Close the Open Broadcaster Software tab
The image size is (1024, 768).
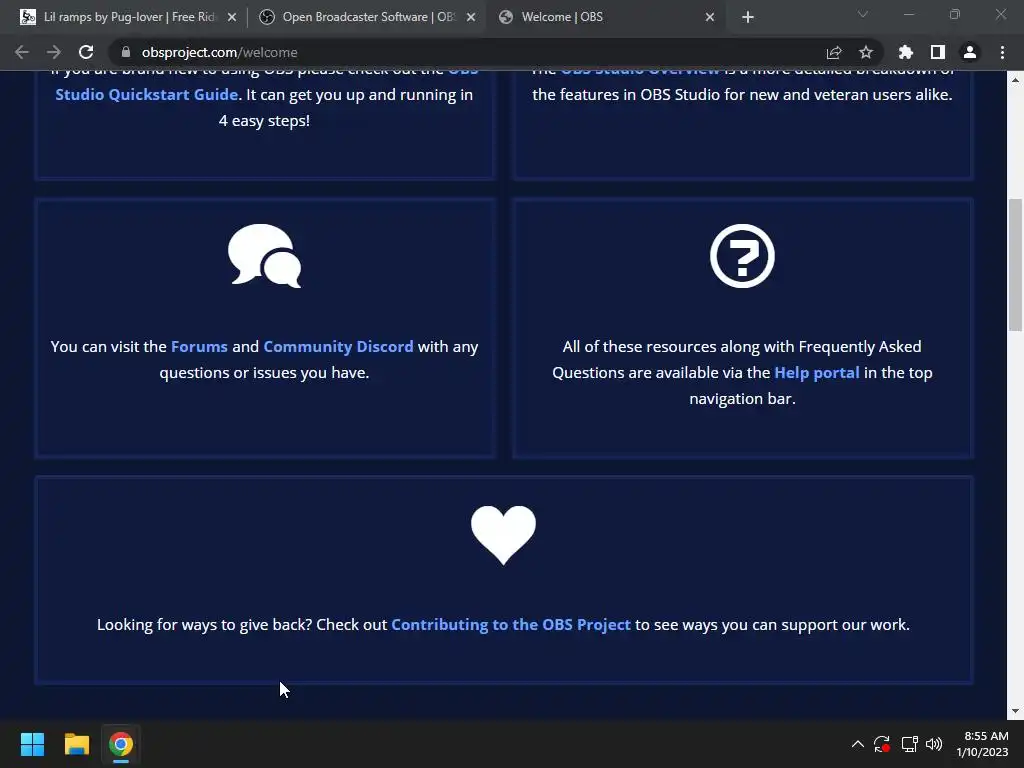[x=471, y=18]
